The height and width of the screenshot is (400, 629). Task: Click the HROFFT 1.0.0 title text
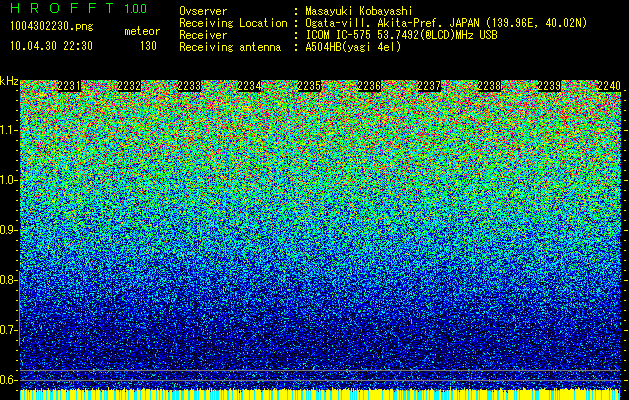79,8
